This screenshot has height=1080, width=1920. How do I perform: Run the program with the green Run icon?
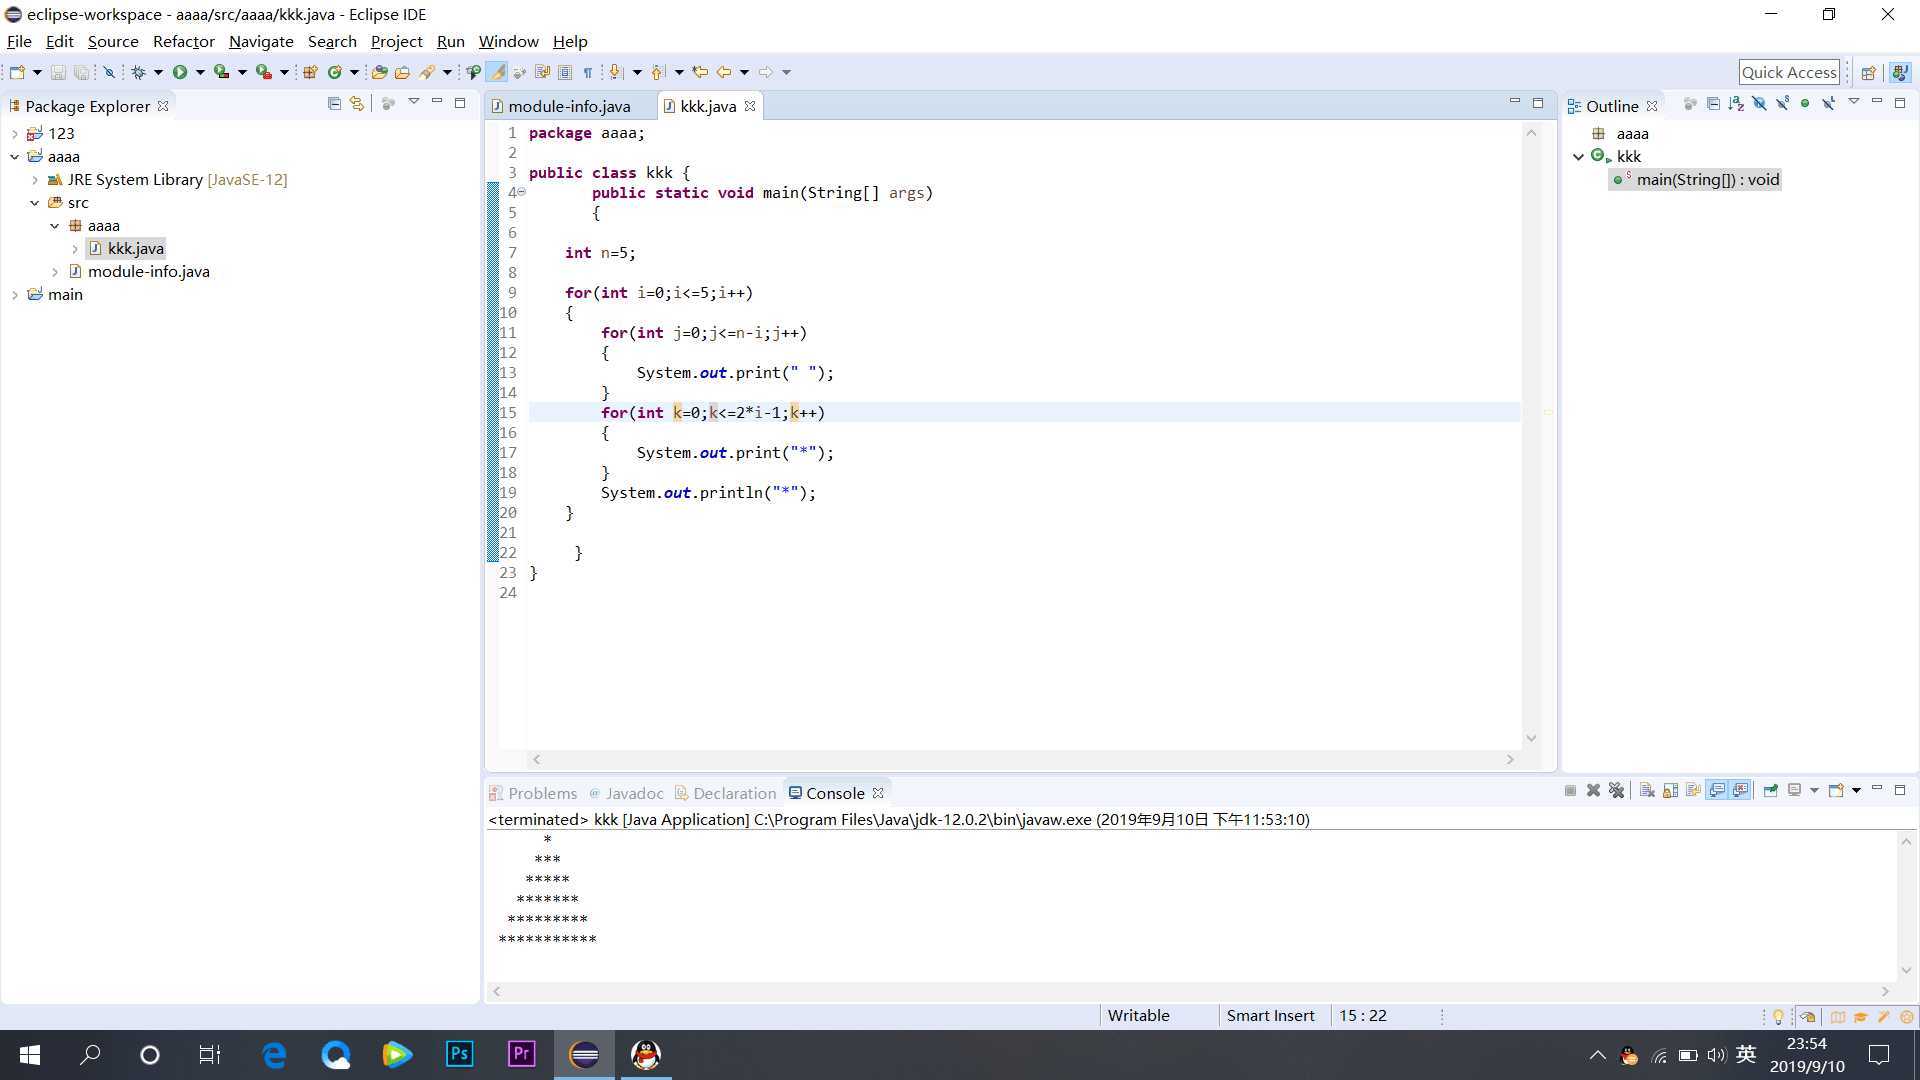(x=180, y=72)
